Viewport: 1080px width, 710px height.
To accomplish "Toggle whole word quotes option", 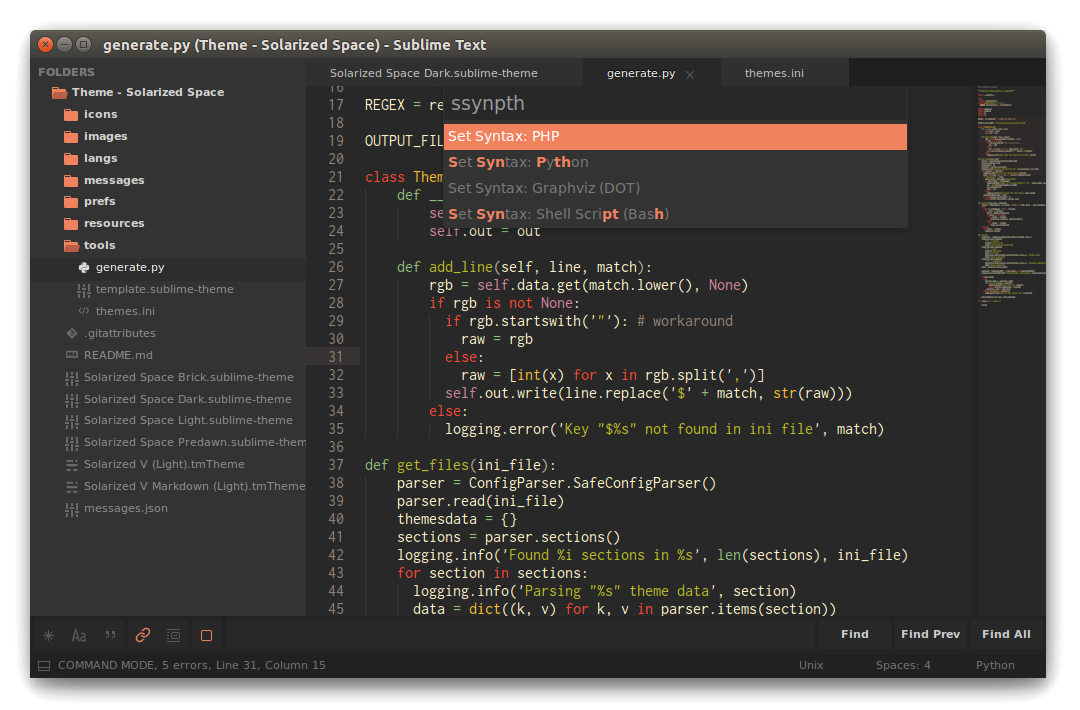I will pyautogui.click(x=110, y=636).
